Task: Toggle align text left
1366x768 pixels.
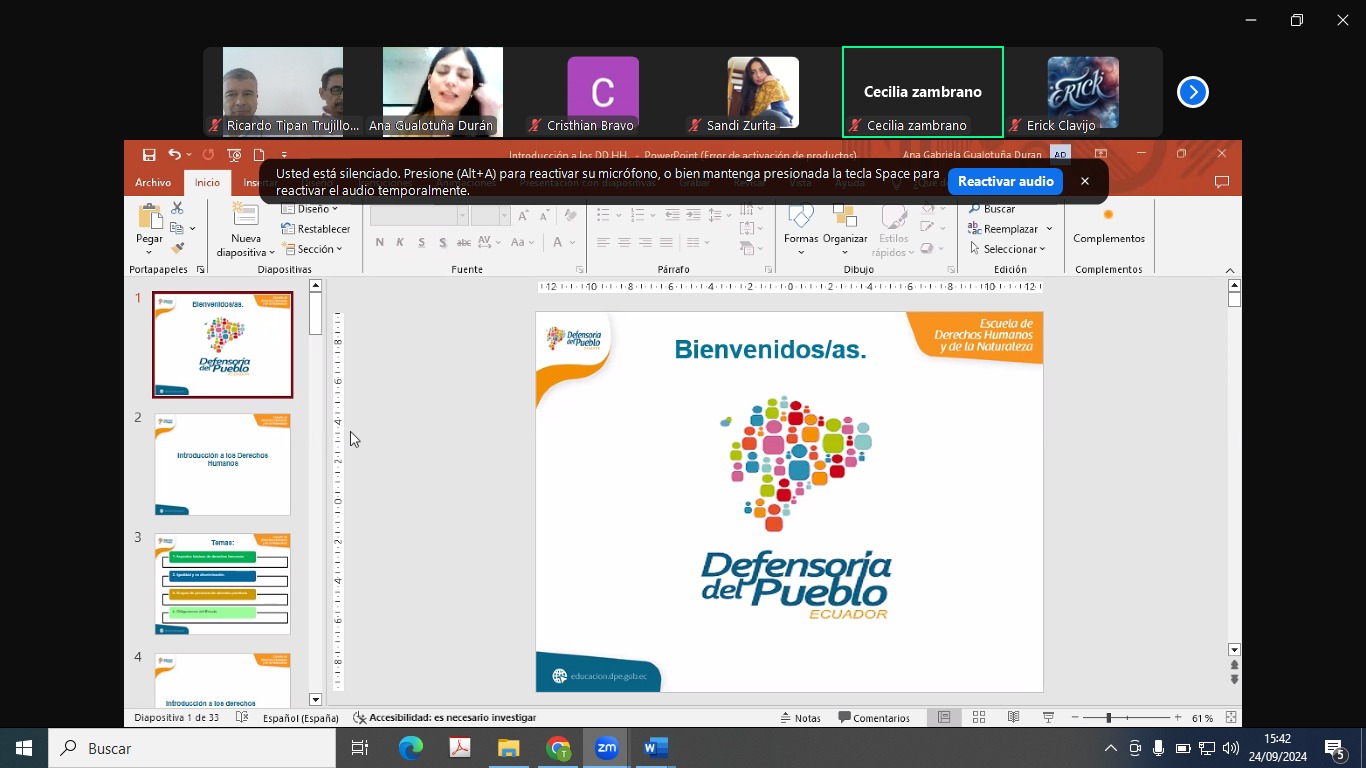Action: (x=603, y=242)
